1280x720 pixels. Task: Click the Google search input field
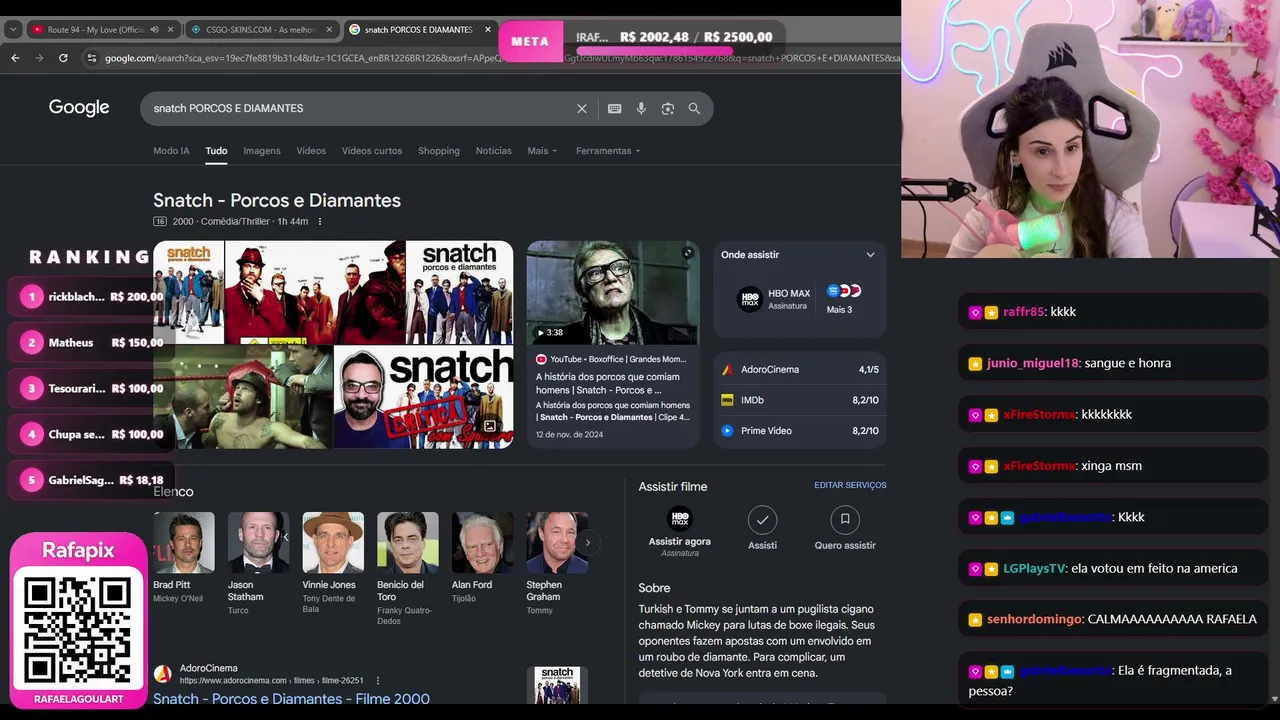coord(360,109)
